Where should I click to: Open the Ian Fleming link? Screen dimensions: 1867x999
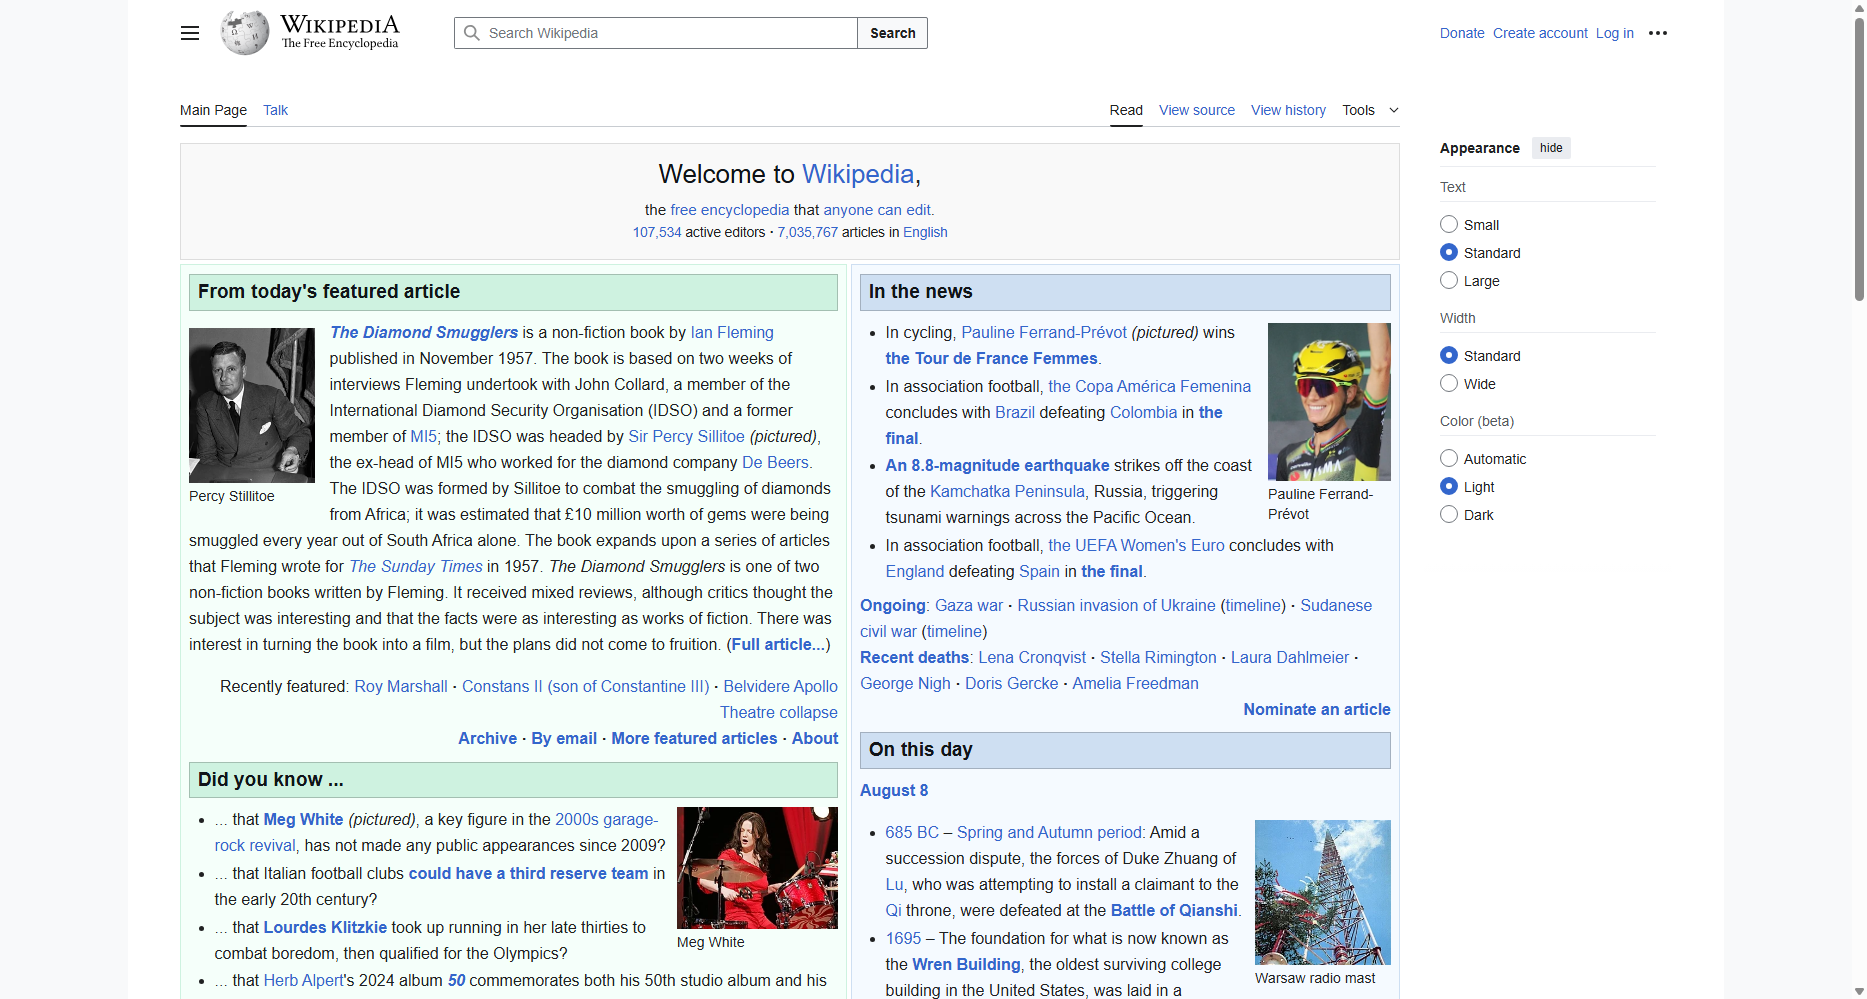[x=732, y=332]
